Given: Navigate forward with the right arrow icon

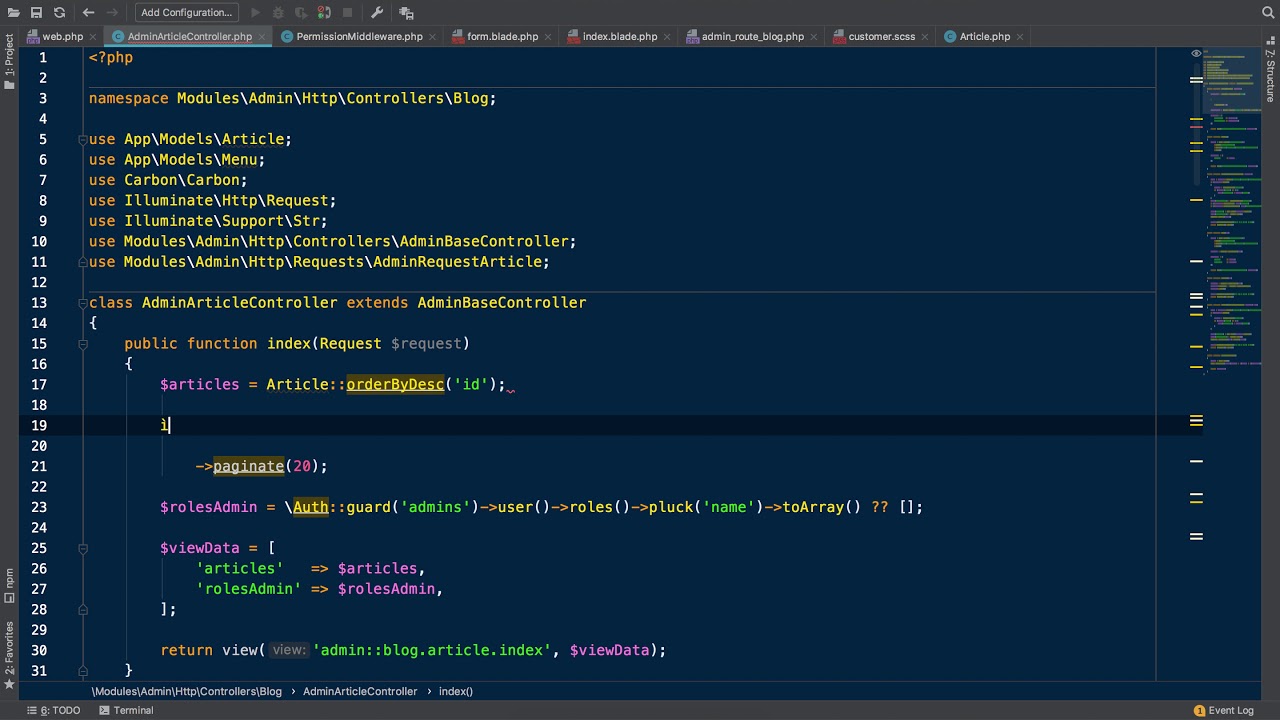Looking at the screenshot, I should tap(113, 12).
